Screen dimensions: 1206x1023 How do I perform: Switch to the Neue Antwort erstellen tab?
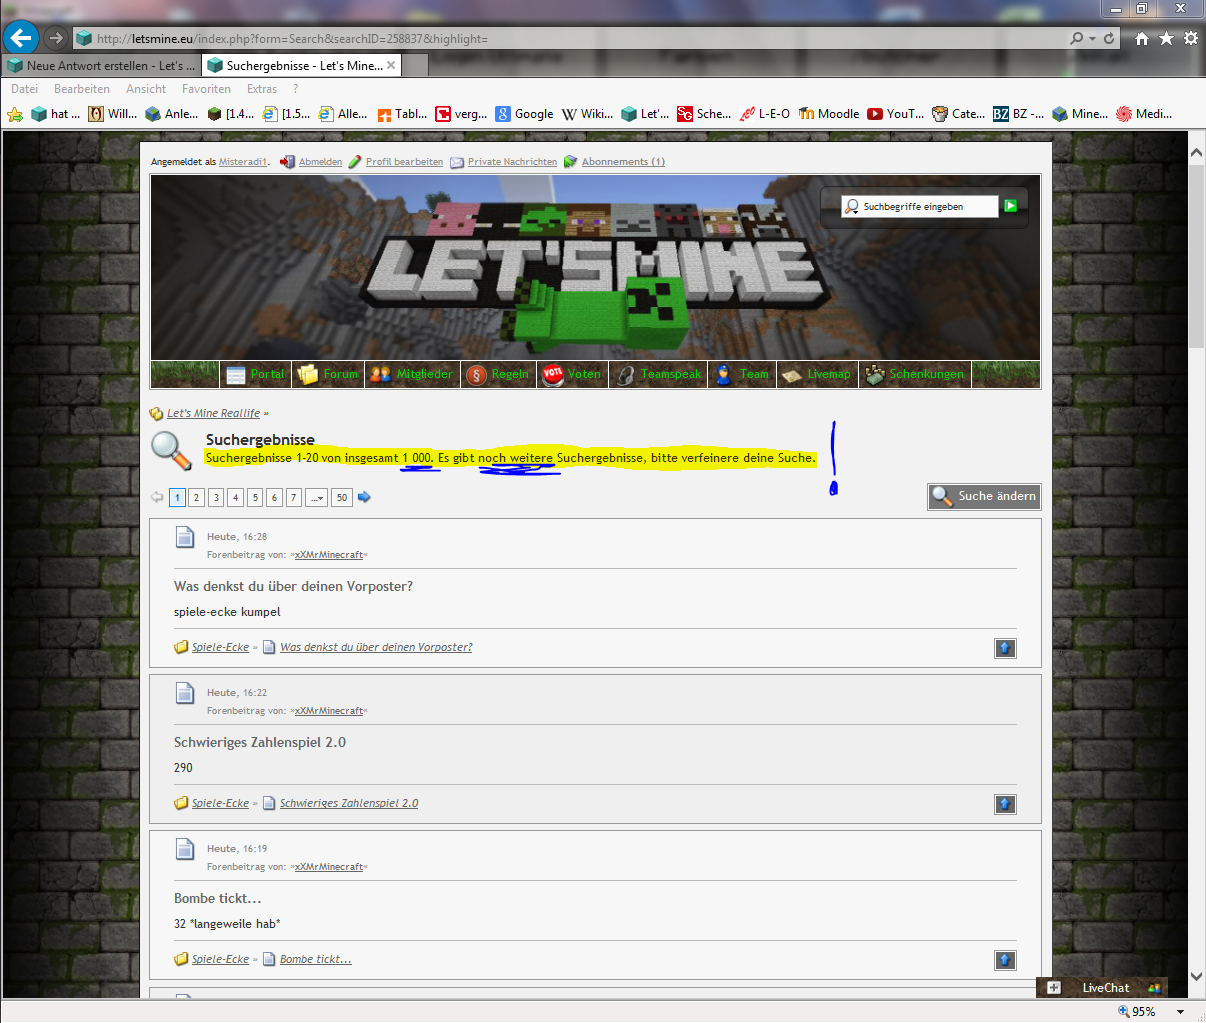(x=100, y=66)
